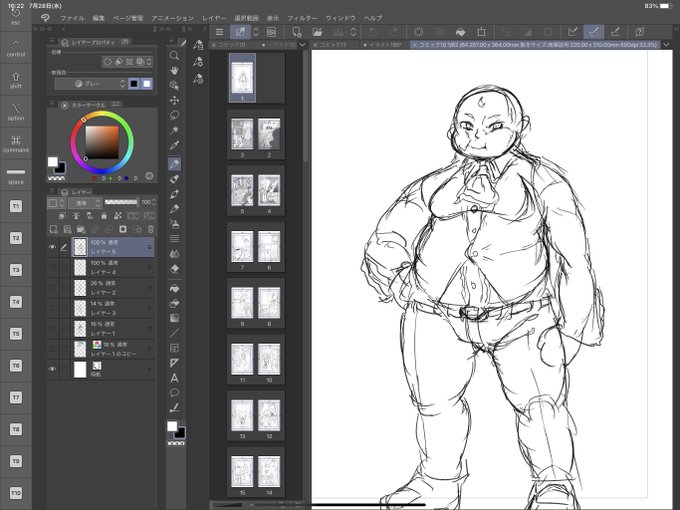Open the expression color グレー dropdown
The height and width of the screenshot is (510, 680).
point(91,84)
